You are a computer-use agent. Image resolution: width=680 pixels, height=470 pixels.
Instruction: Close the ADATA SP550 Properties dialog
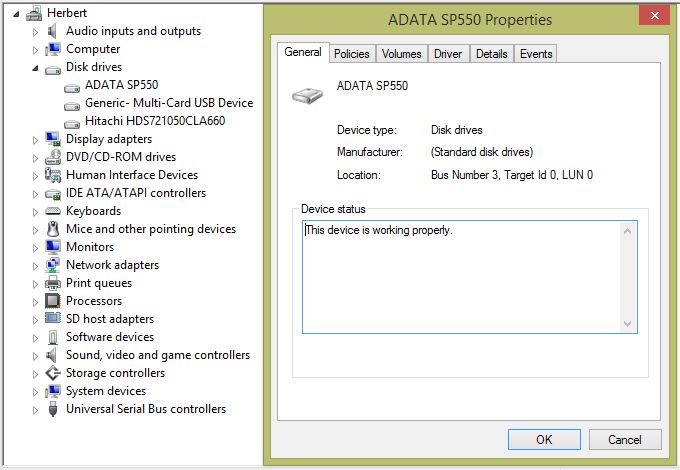pos(654,16)
